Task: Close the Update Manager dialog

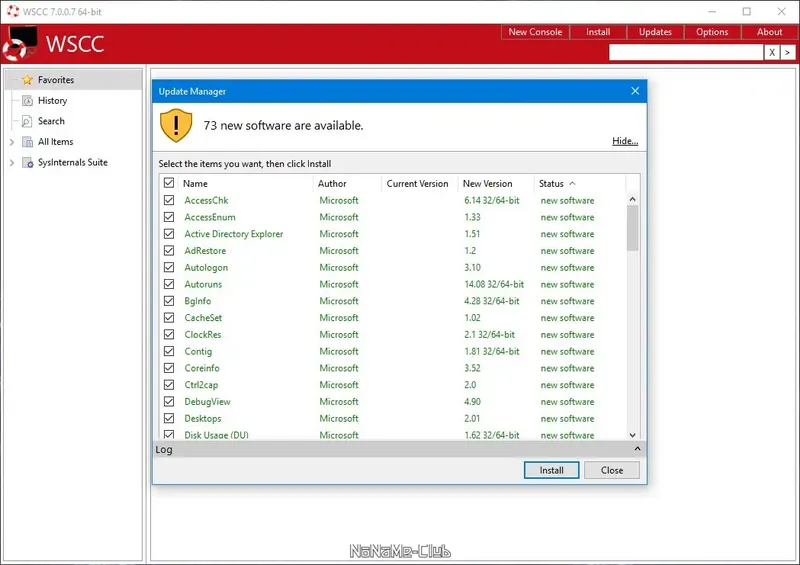Action: [x=635, y=91]
